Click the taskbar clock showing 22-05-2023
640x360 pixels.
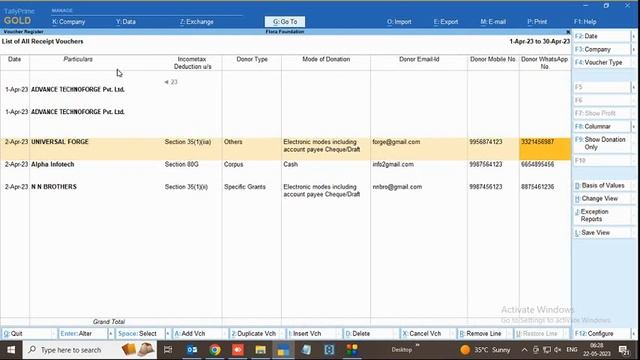click(x=597, y=350)
